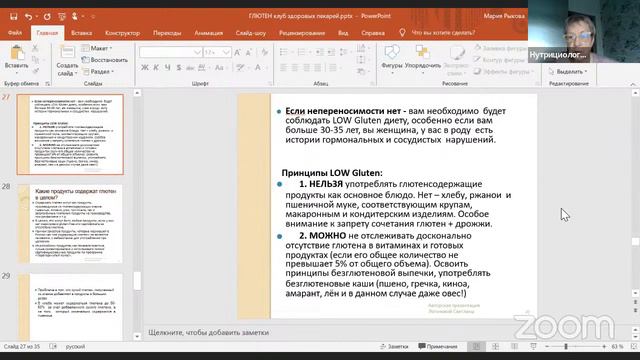Click zoom in plus in status bar
Image resolution: width=640 pixels, height=360 pixels.
pyautogui.click(x=604, y=347)
